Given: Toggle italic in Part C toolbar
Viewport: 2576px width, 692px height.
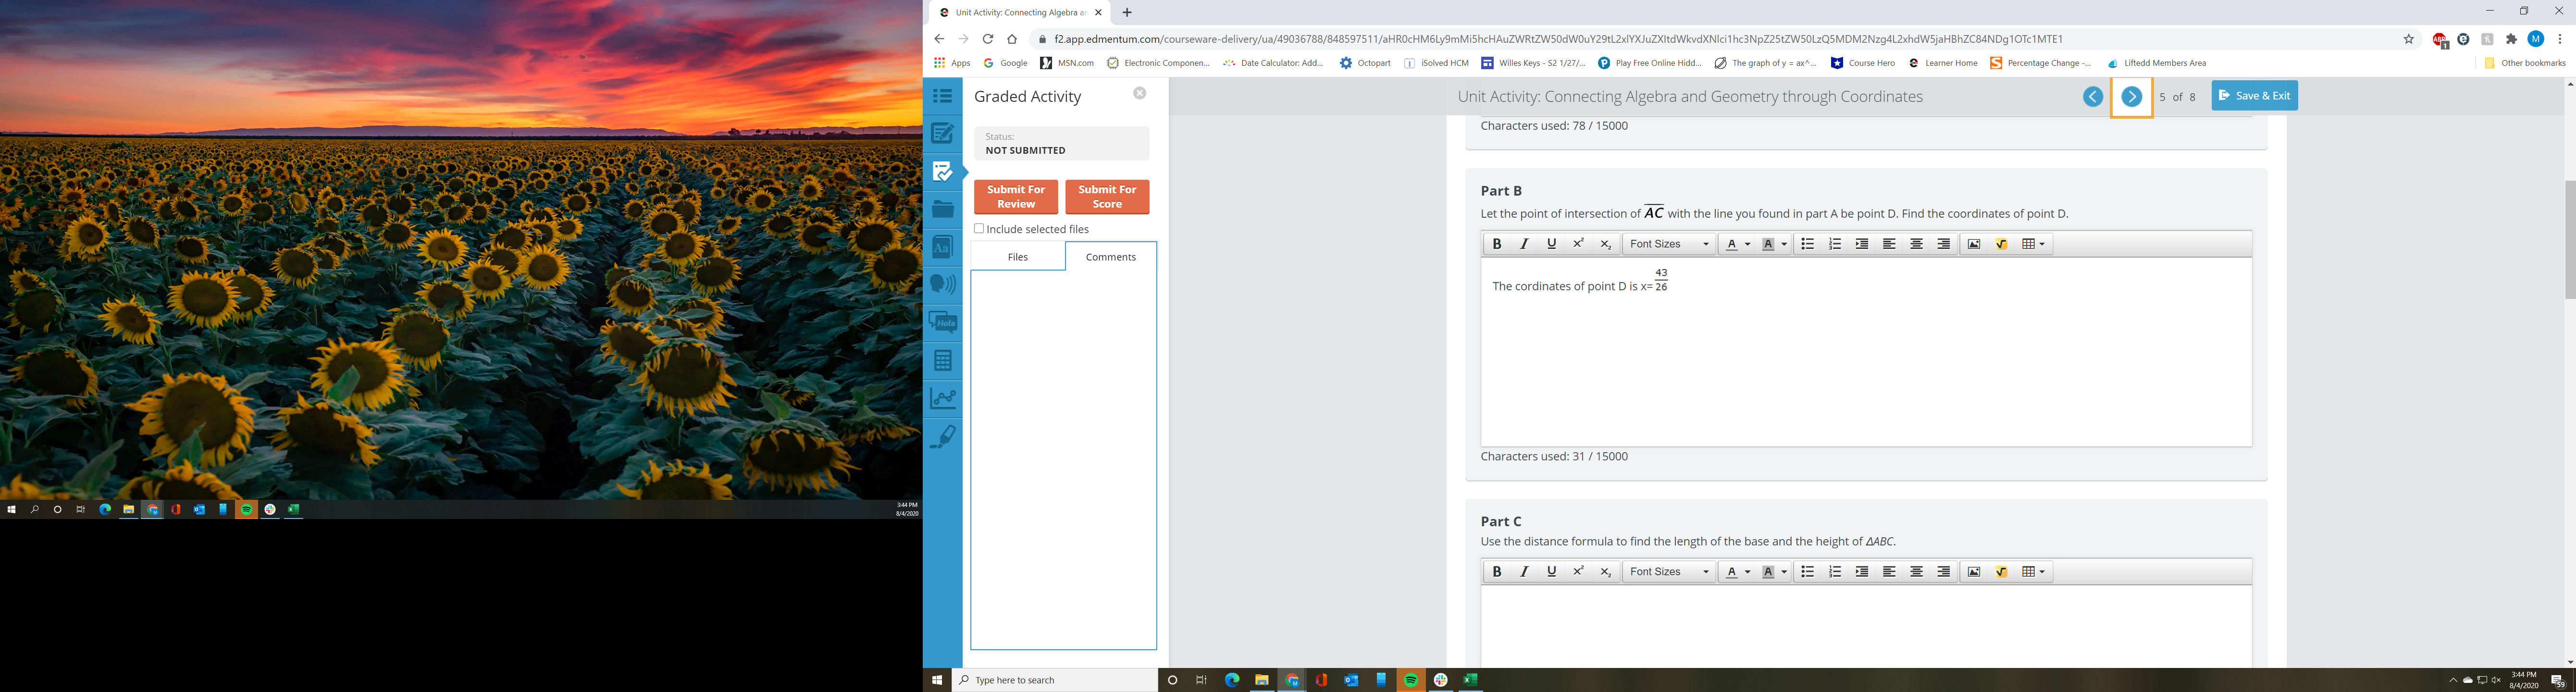Looking at the screenshot, I should pyautogui.click(x=1523, y=572).
